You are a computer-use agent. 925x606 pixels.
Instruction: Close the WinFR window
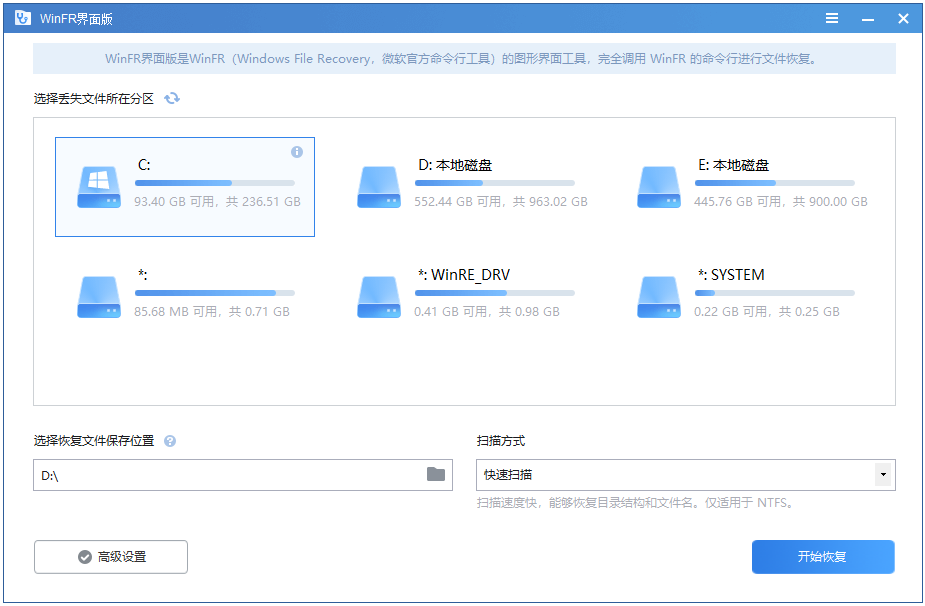pyautogui.click(x=903, y=19)
